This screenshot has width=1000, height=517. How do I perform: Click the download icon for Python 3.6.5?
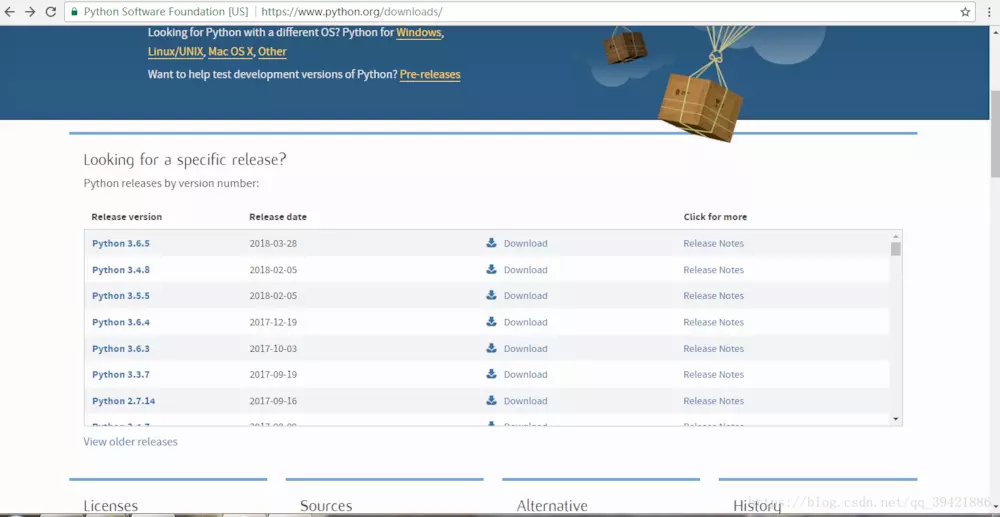[x=491, y=243]
